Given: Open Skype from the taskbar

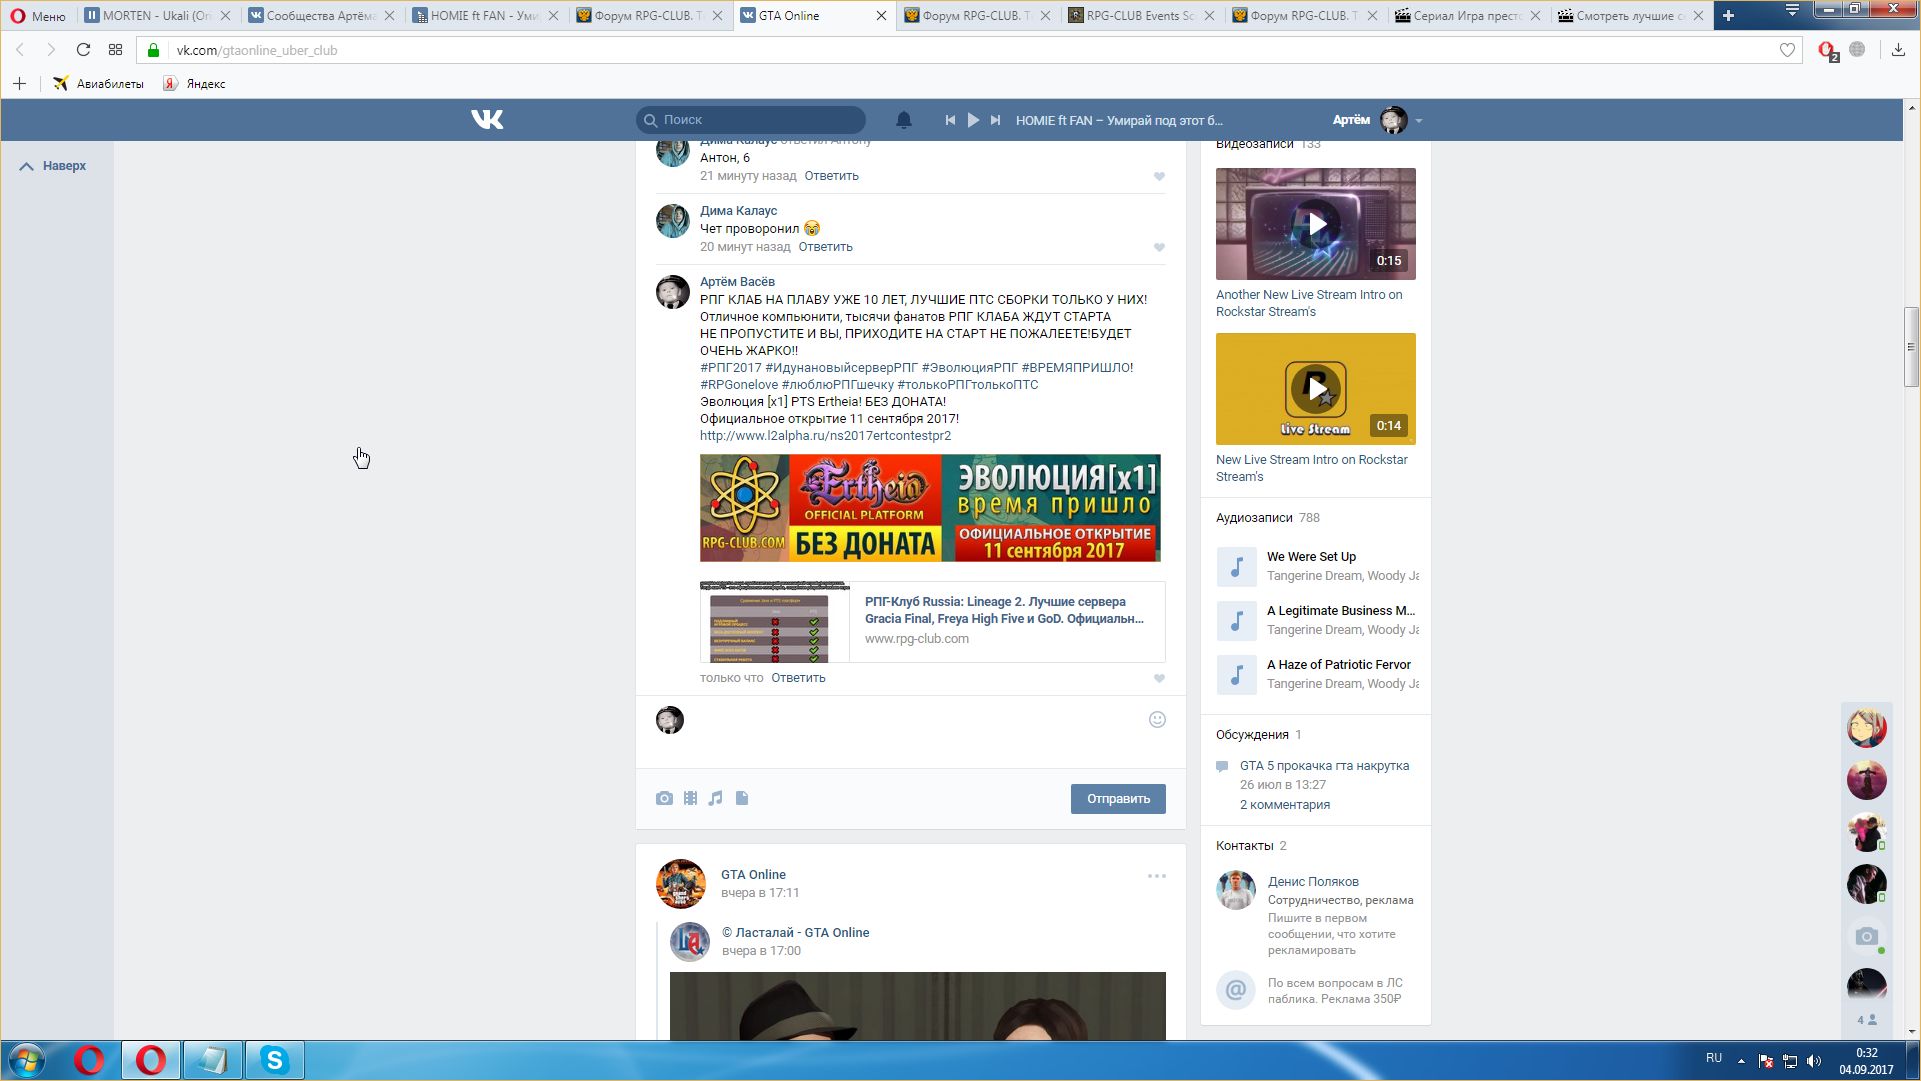Looking at the screenshot, I should (x=274, y=1060).
